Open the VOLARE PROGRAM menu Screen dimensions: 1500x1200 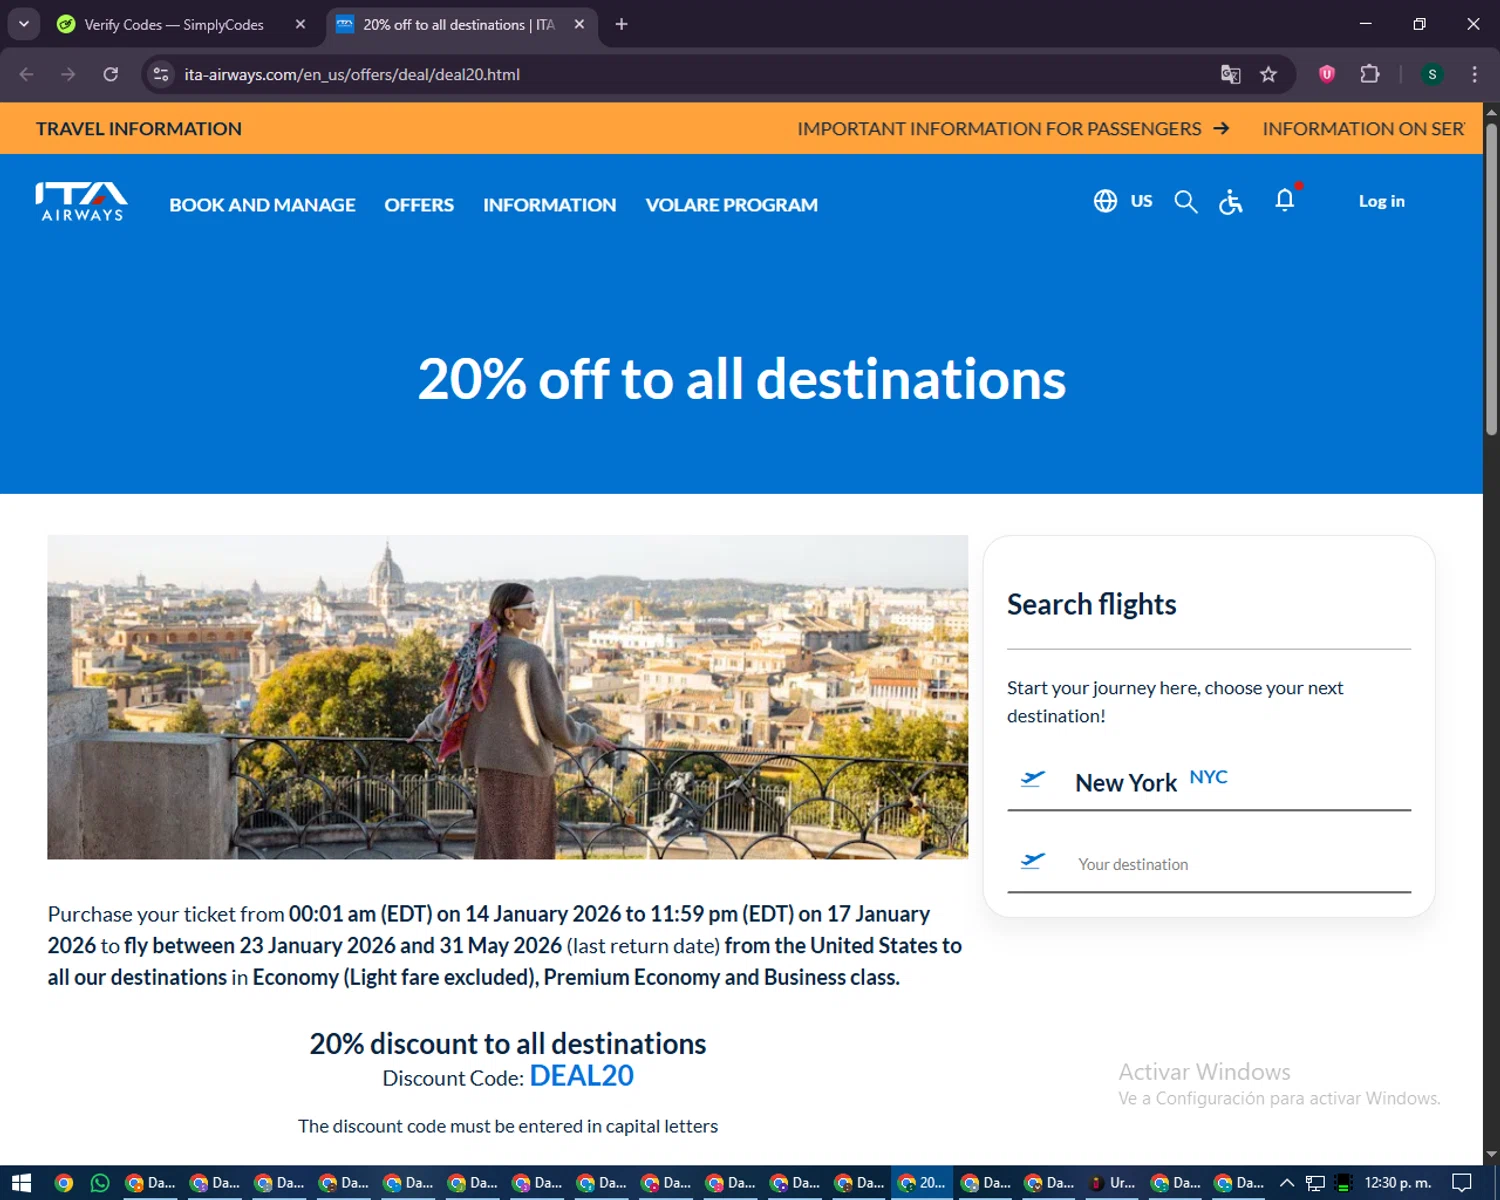pos(732,205)
